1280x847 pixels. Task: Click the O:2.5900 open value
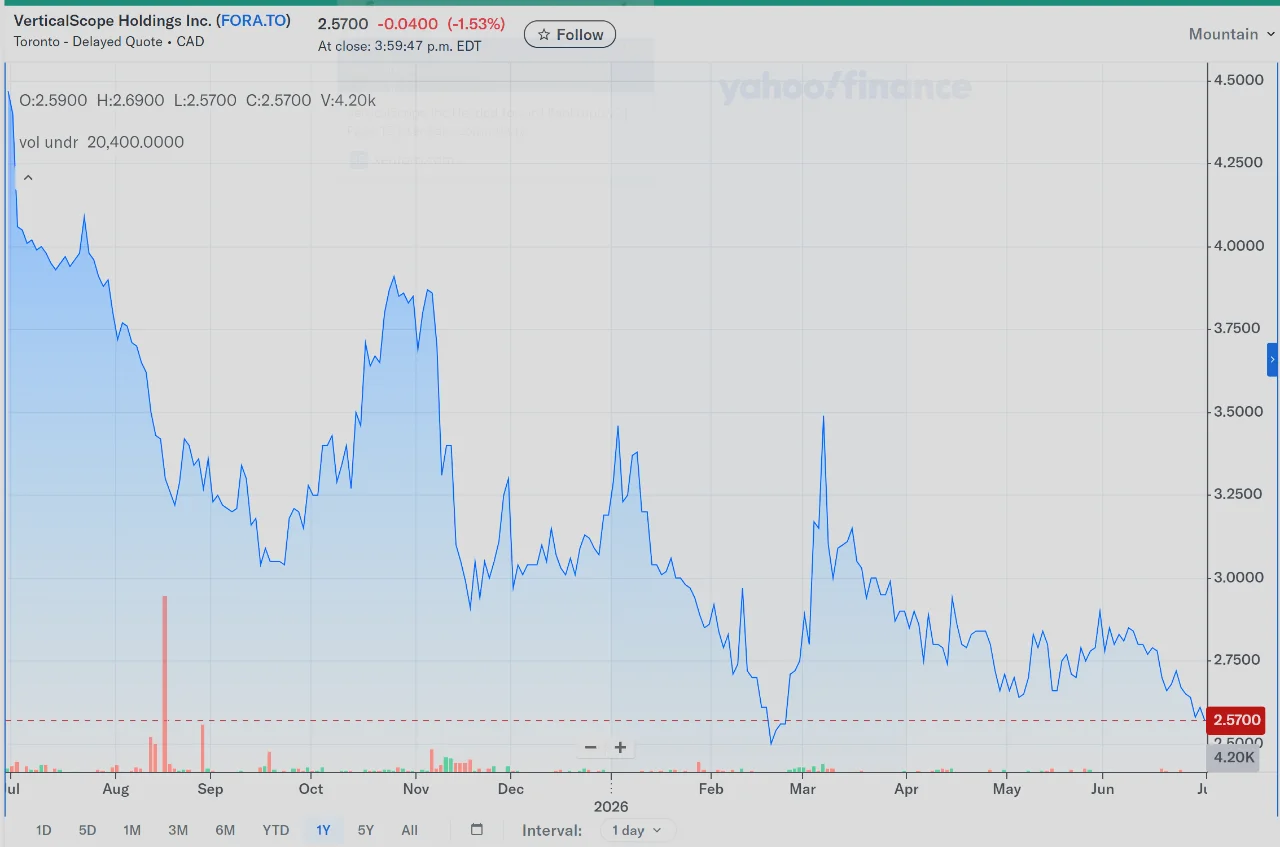click(x=53, y=100)
